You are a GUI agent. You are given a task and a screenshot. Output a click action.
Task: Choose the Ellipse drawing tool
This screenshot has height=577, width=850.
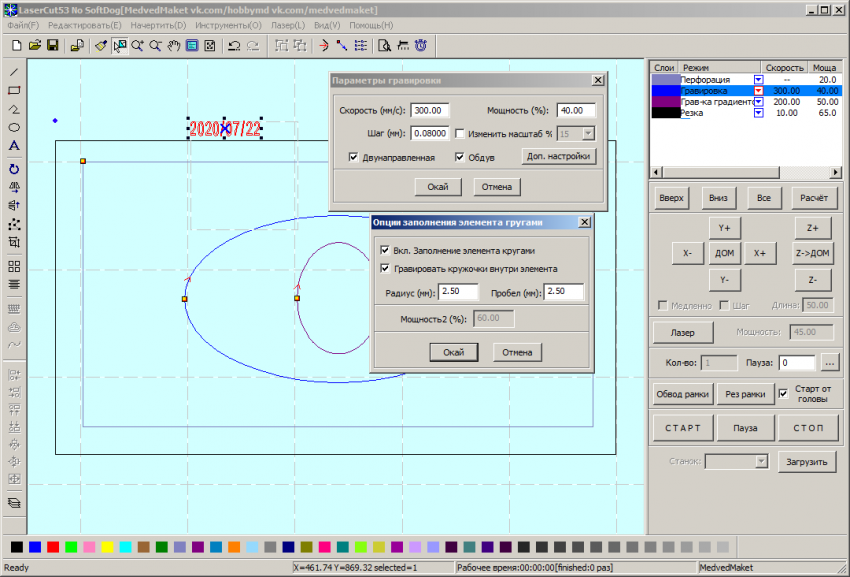pyautogui.click(x=14, y=128)
